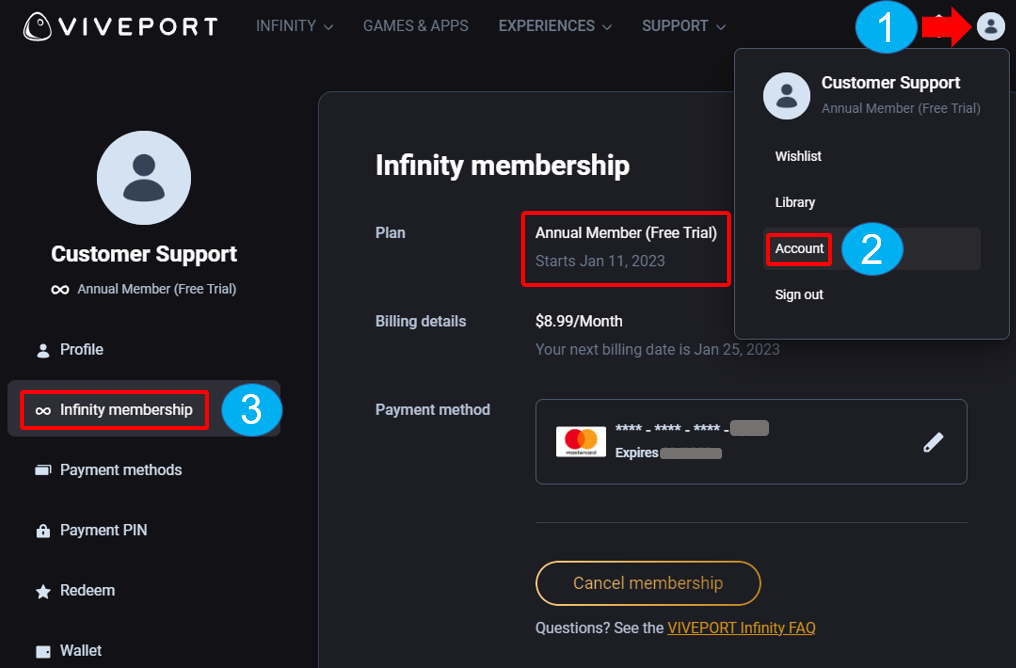Viewport: 1016px width, 668px height.
Task: Click the Profile person icon in sidebar
Action: 43,350
